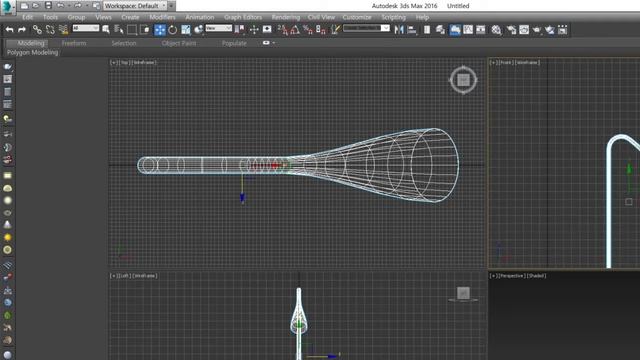Open the Rendering menu
This screenshot has height=360, width=640.
(x=286, y=17)
